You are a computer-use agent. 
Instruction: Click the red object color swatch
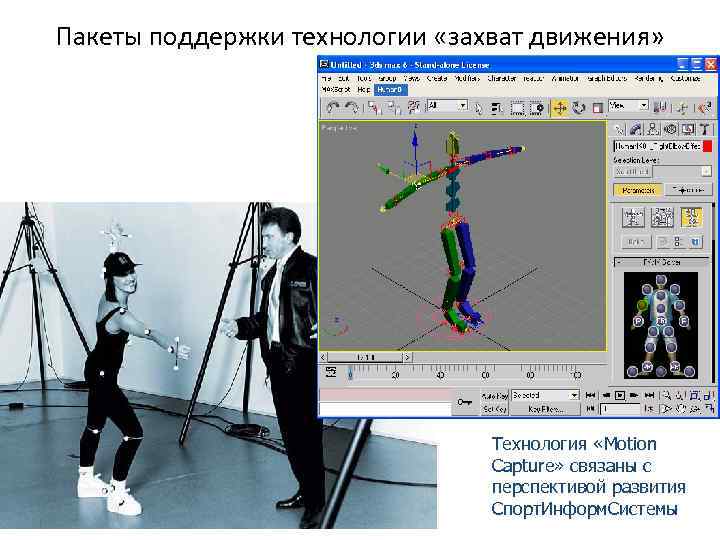[x=708, y=146]
